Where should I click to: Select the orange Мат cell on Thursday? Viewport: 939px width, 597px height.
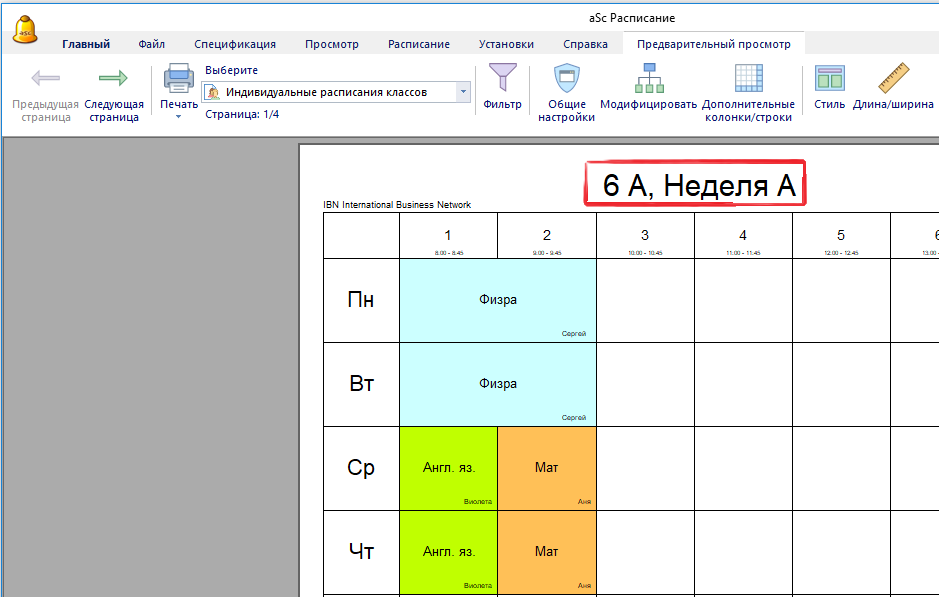(x=546, y=552)
